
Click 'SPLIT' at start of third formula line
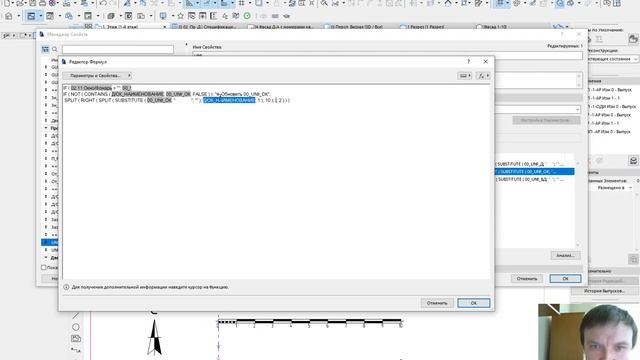pyautogui.click(x=70, y=100)
